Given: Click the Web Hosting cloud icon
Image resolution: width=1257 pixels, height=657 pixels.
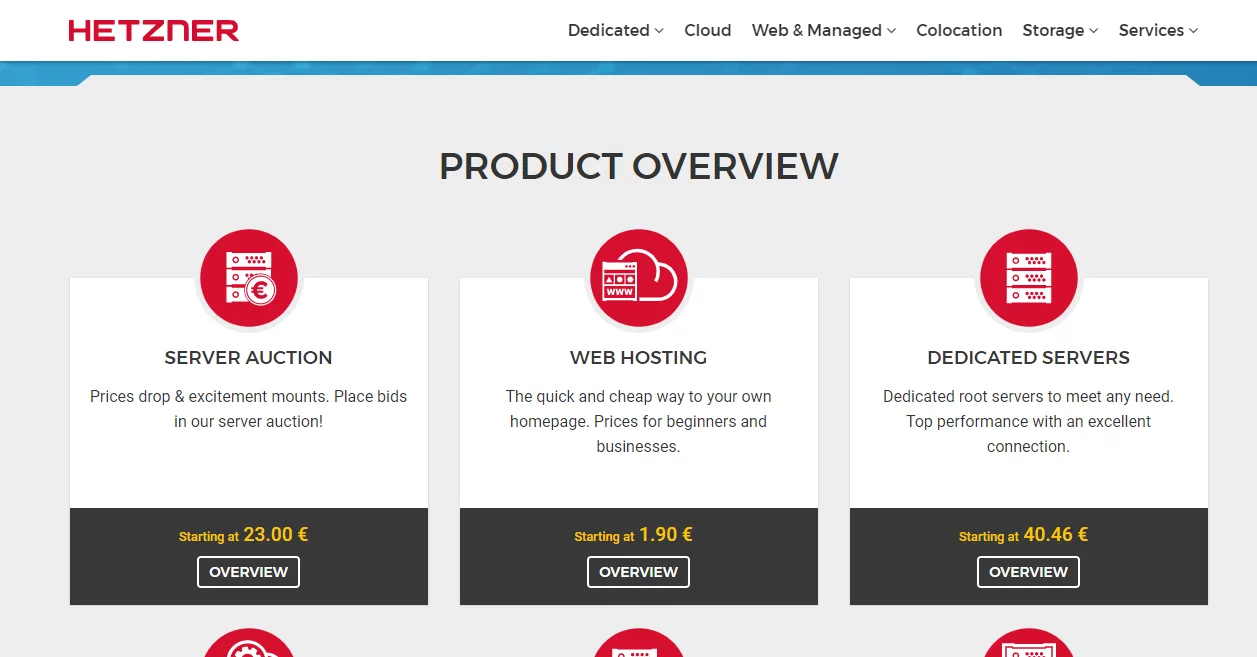Looking at the screenshot, I should click(x=638, y=278).
